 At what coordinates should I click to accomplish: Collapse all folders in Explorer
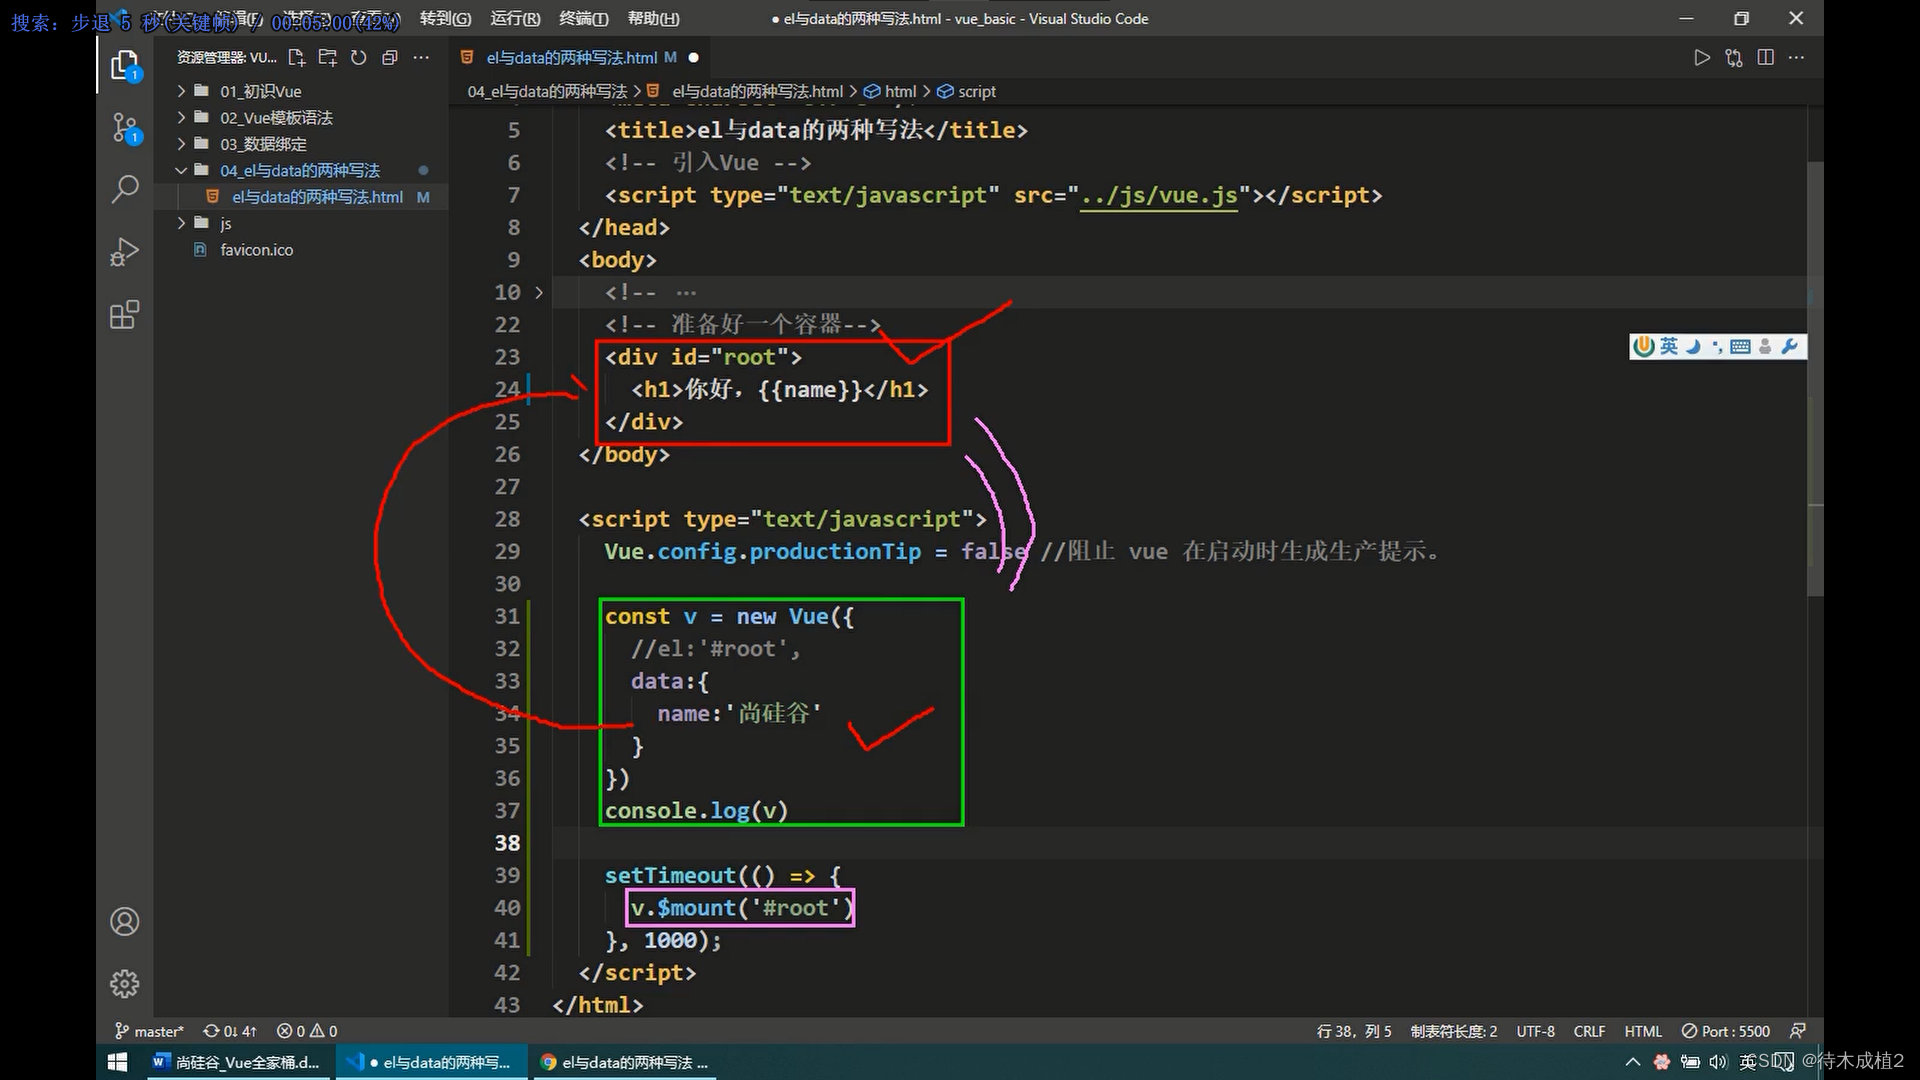pos(390,58)
